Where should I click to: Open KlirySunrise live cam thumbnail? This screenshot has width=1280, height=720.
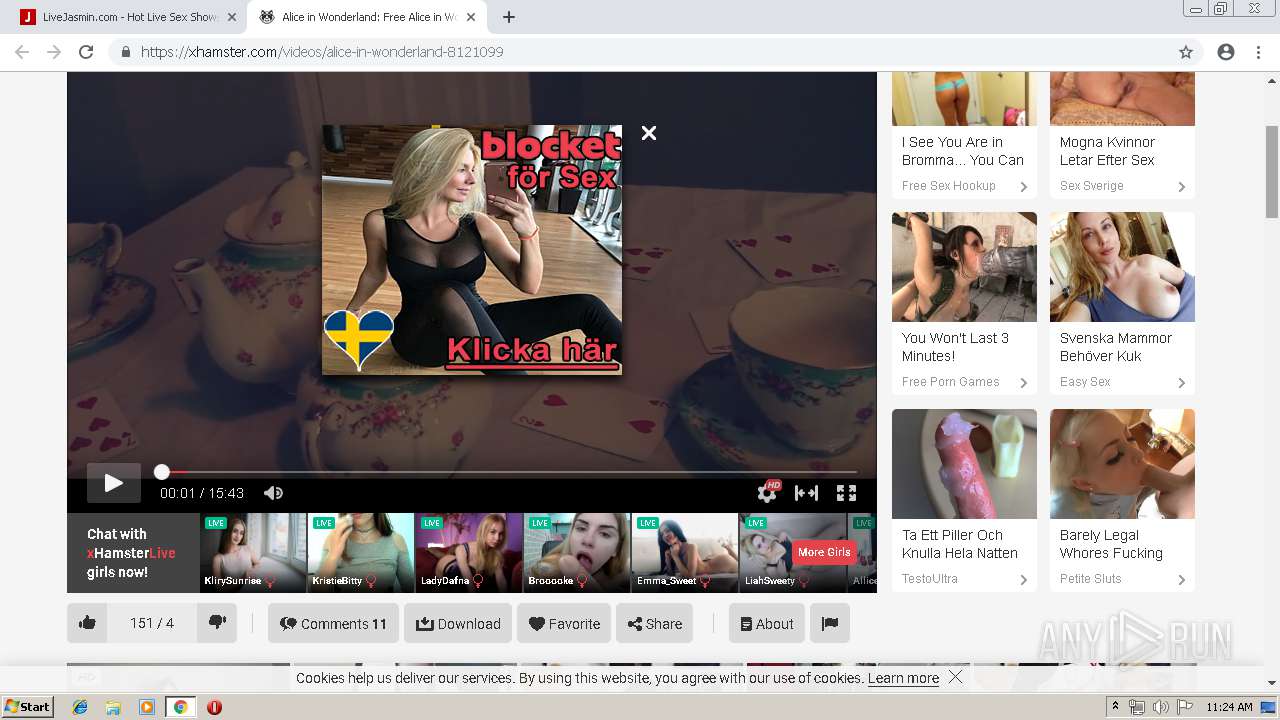(x=253, y=553)
